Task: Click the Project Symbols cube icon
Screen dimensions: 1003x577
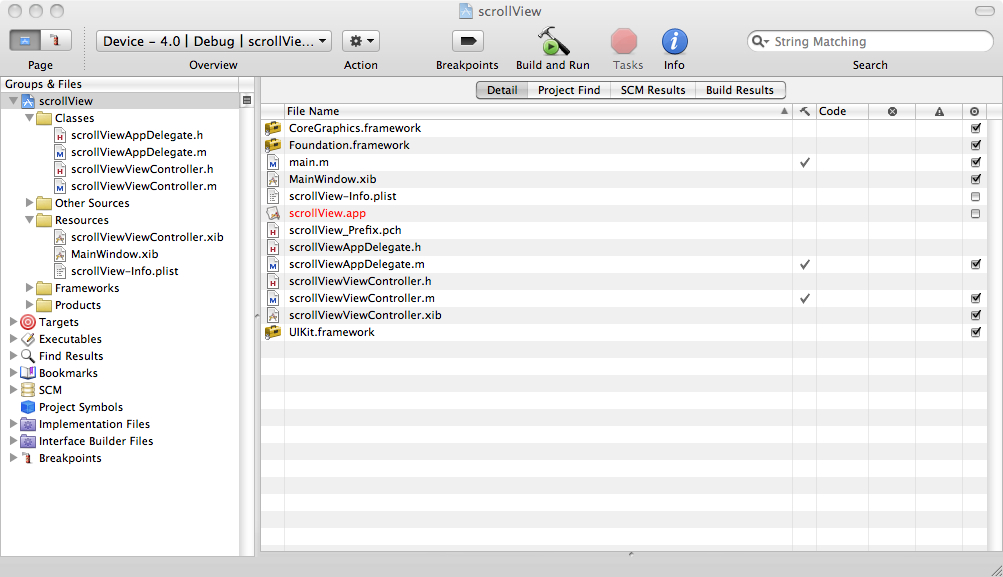Action: click(28, 407)
